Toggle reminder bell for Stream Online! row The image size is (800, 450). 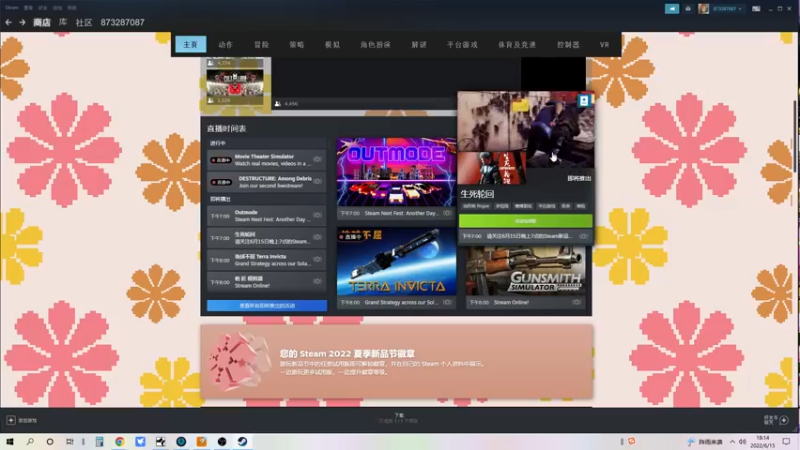(317, 282)
